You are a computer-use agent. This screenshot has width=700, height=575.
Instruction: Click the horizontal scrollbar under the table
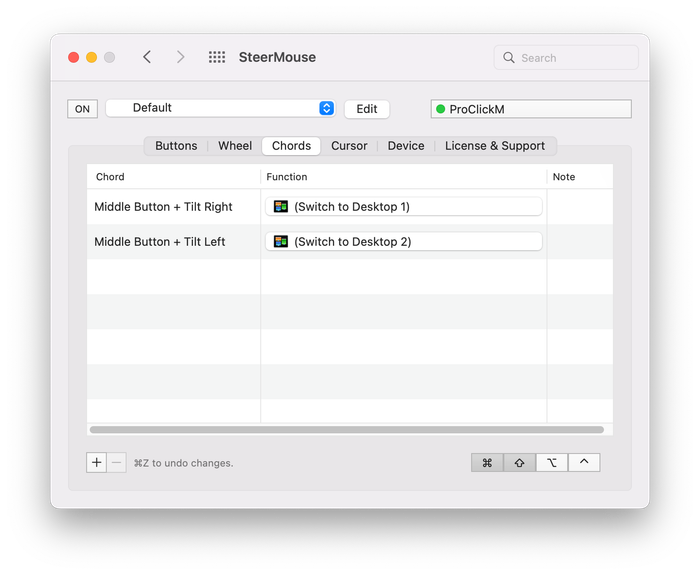pyautogui.click(x=346, y=429)
